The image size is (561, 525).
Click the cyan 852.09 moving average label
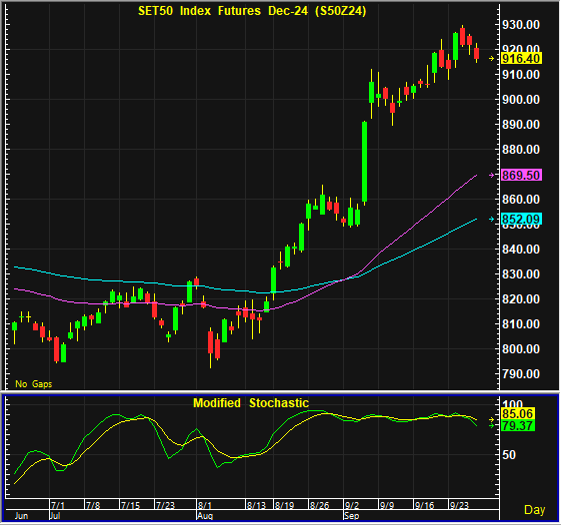point(521,219)
